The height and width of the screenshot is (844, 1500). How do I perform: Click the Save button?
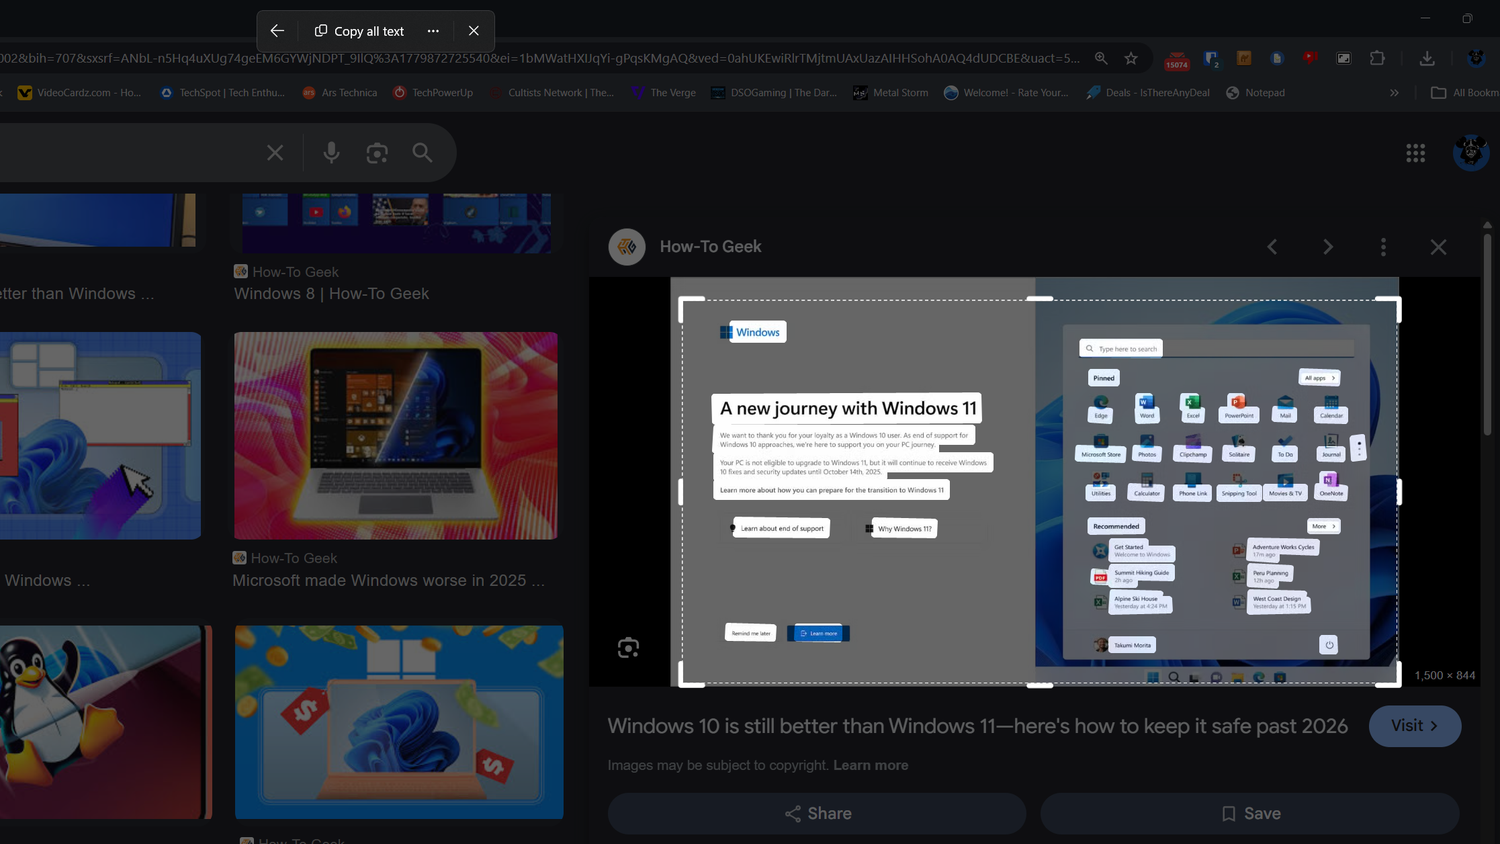pos(1250,814)
